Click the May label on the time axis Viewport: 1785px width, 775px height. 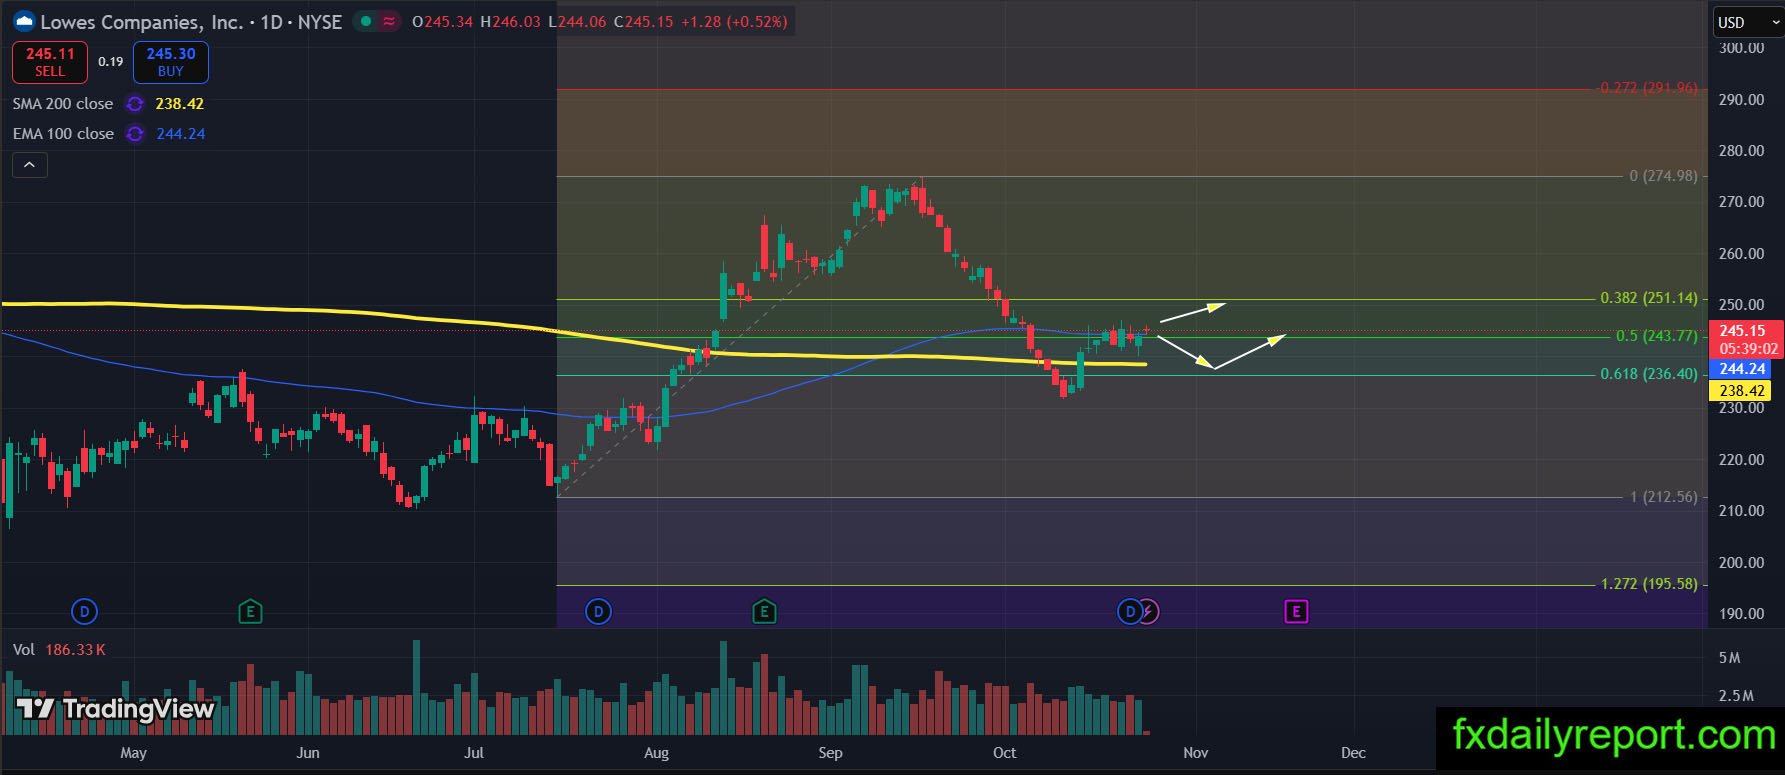[133, 753]
